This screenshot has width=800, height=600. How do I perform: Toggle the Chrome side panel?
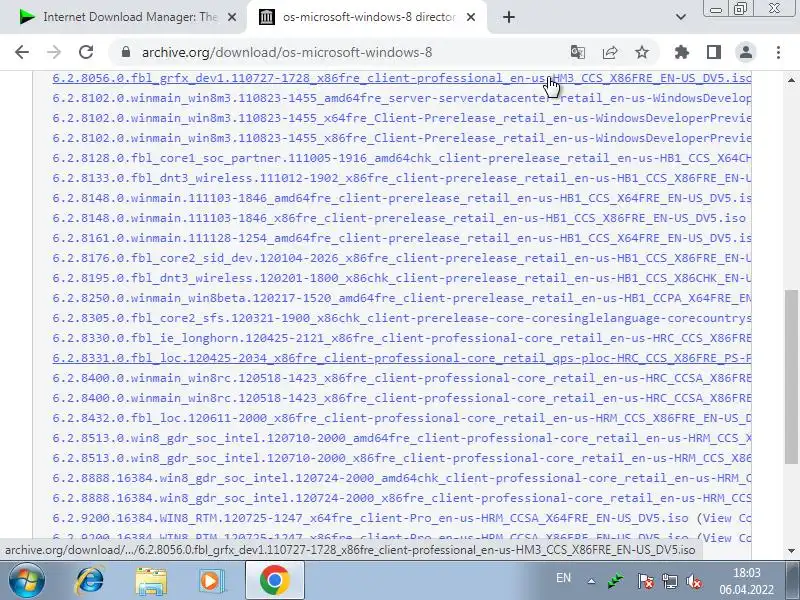[713, 52]
